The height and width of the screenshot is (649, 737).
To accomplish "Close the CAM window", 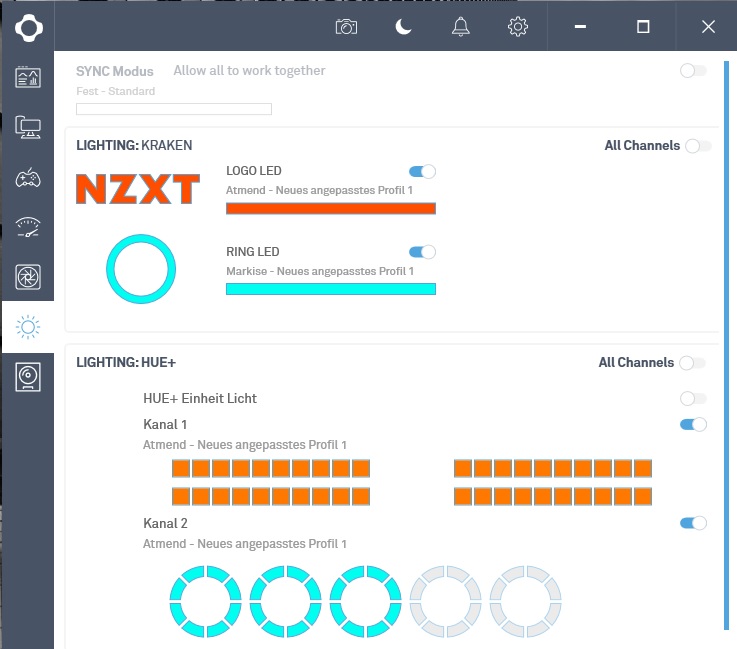I will click(708, 27).
